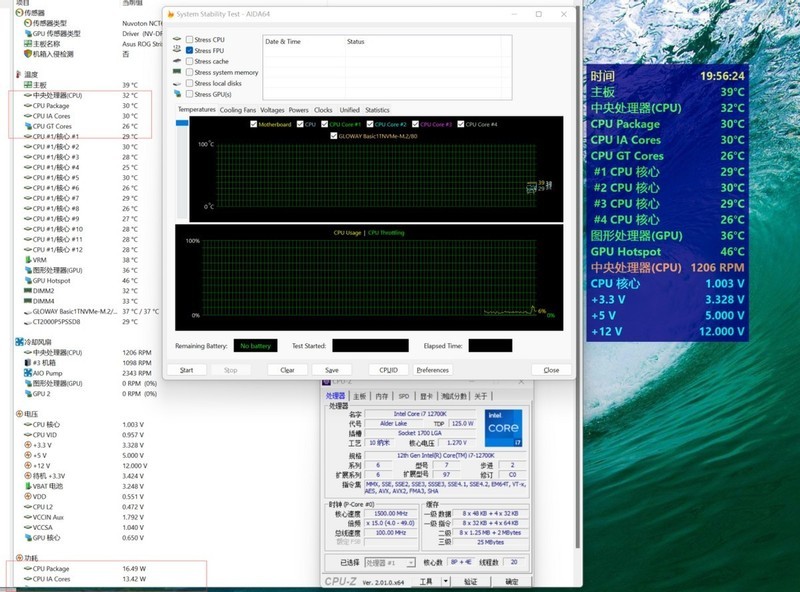Viewport: 800px width, 592px height.
Task: Uncheck the Stress FPU checkbox
Action: coord(189,50)
